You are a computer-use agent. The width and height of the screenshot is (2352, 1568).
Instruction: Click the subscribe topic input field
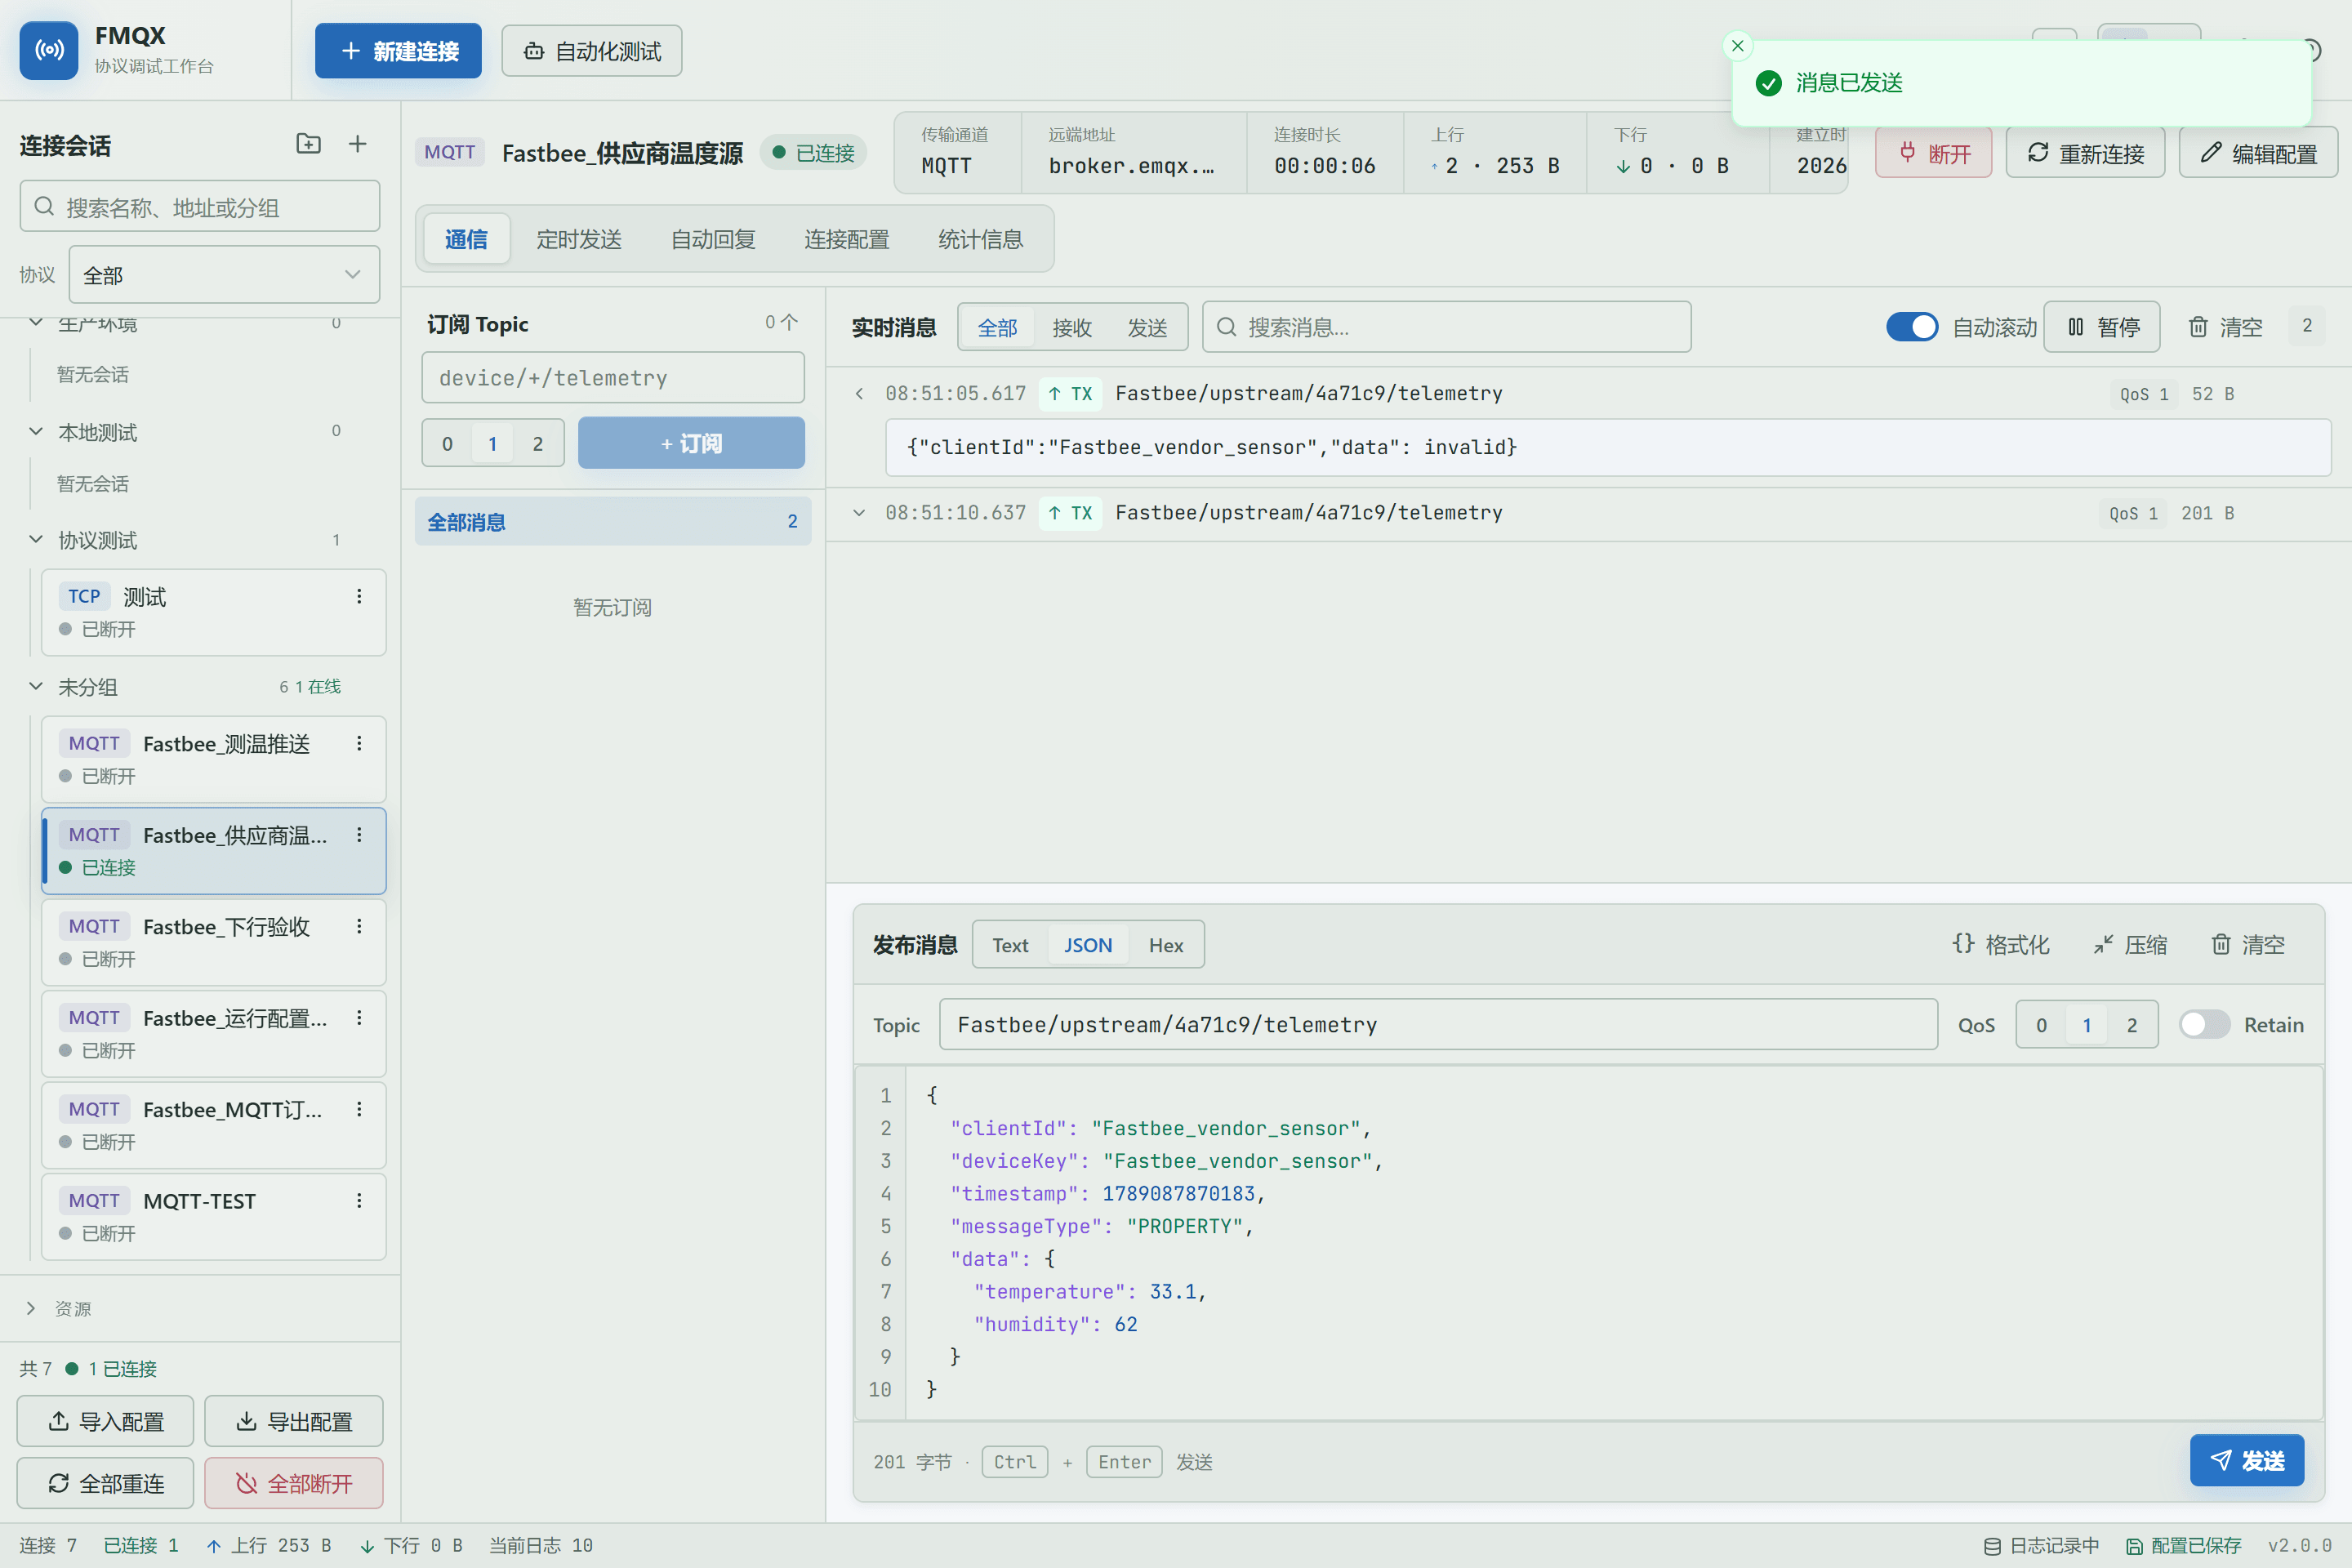pos(613,378)
